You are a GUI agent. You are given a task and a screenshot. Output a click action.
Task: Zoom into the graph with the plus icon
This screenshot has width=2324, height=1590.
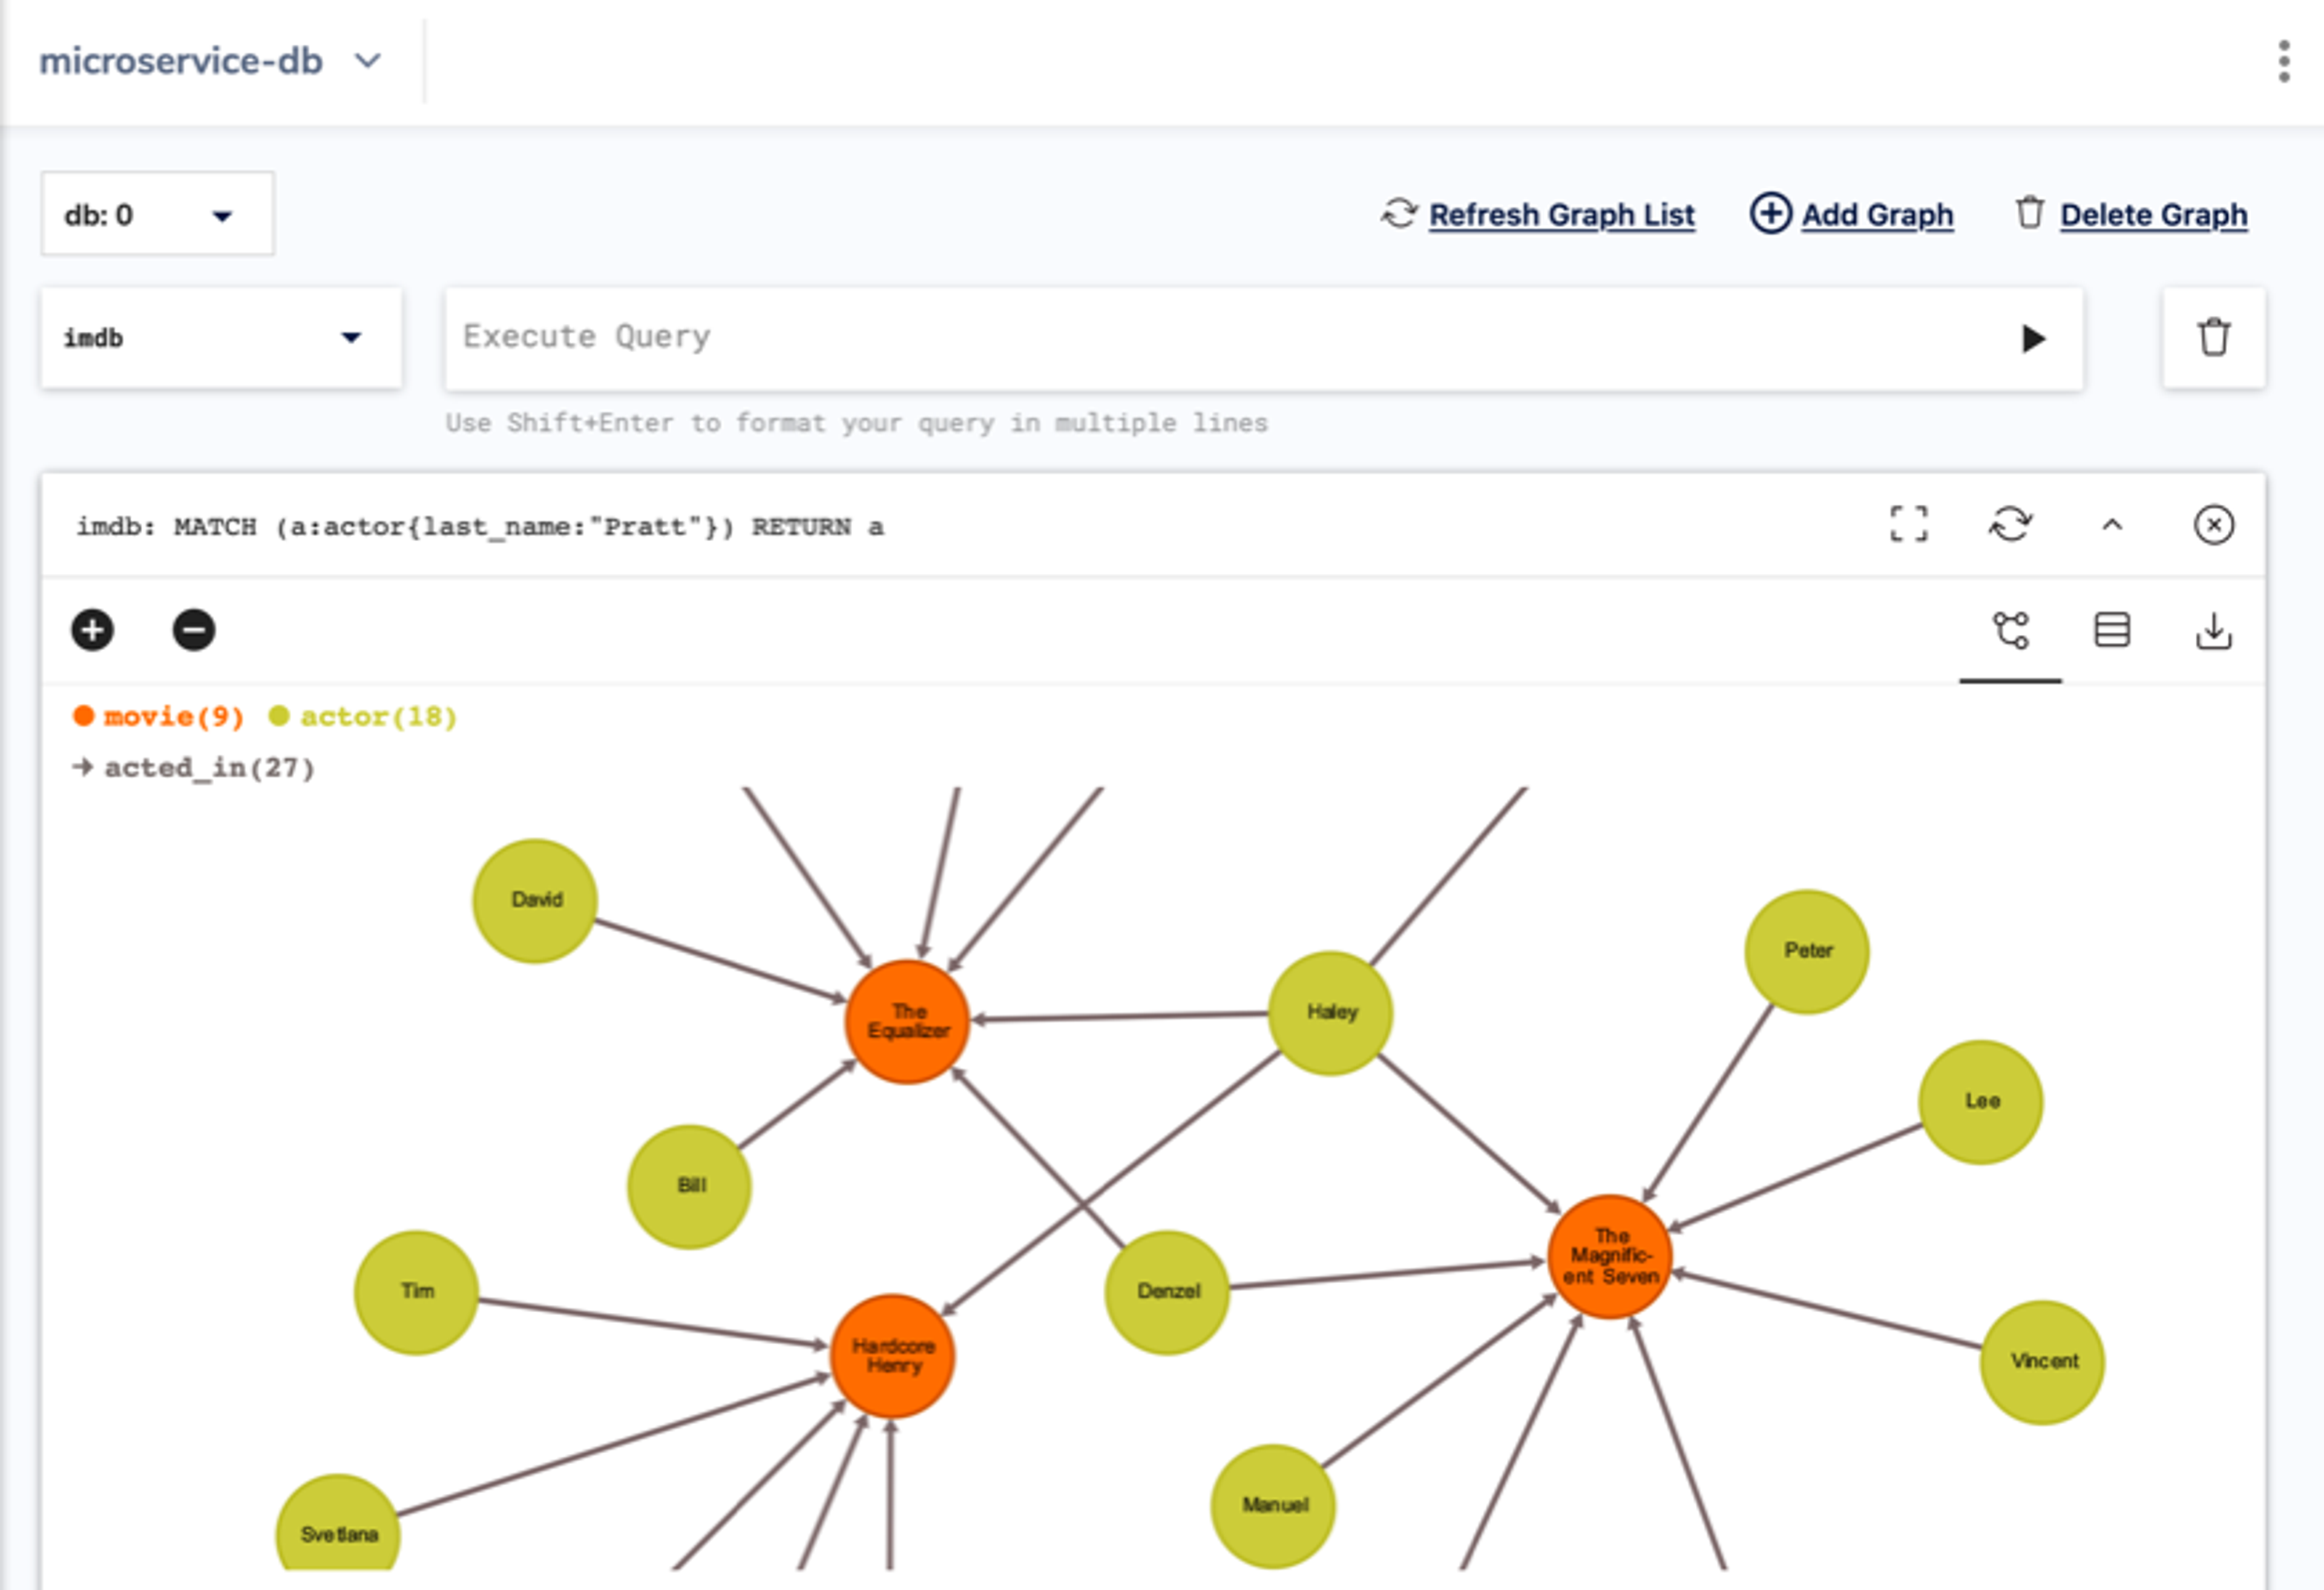(93, 630)
